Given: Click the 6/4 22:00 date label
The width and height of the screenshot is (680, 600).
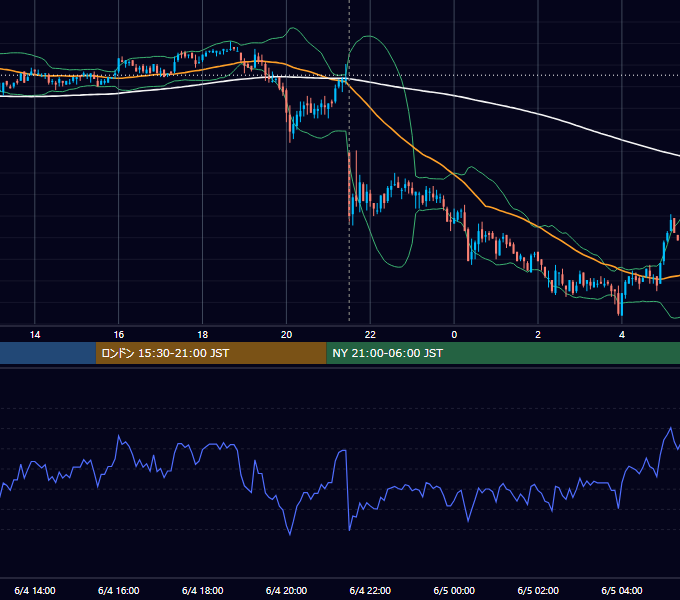Looking at the screenshot, I should (370, 590).
